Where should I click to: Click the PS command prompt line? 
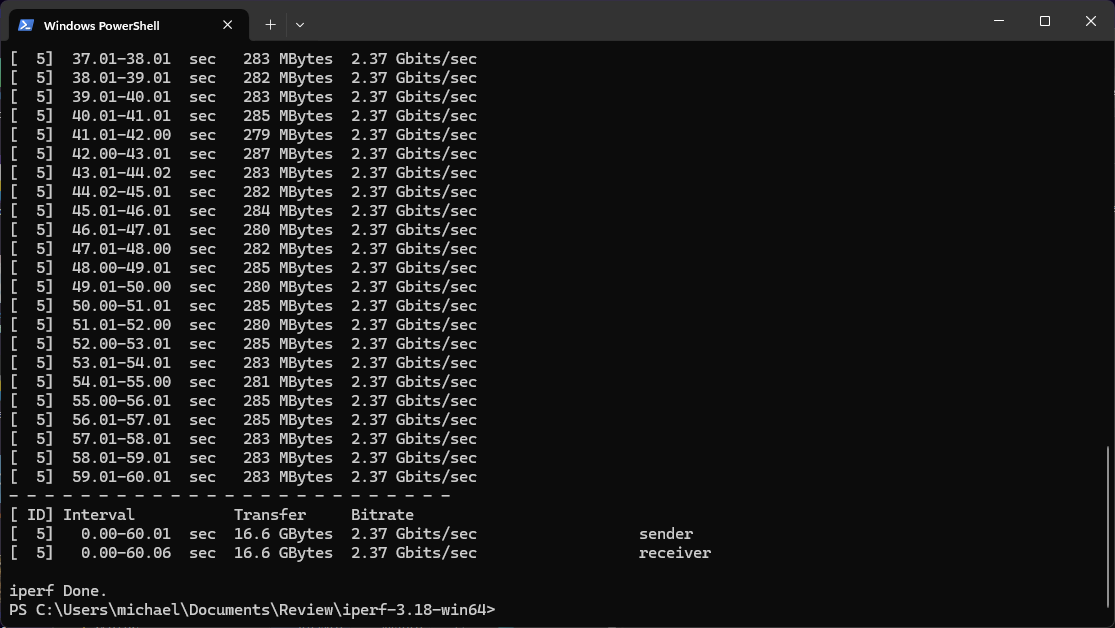click(252, 610)
